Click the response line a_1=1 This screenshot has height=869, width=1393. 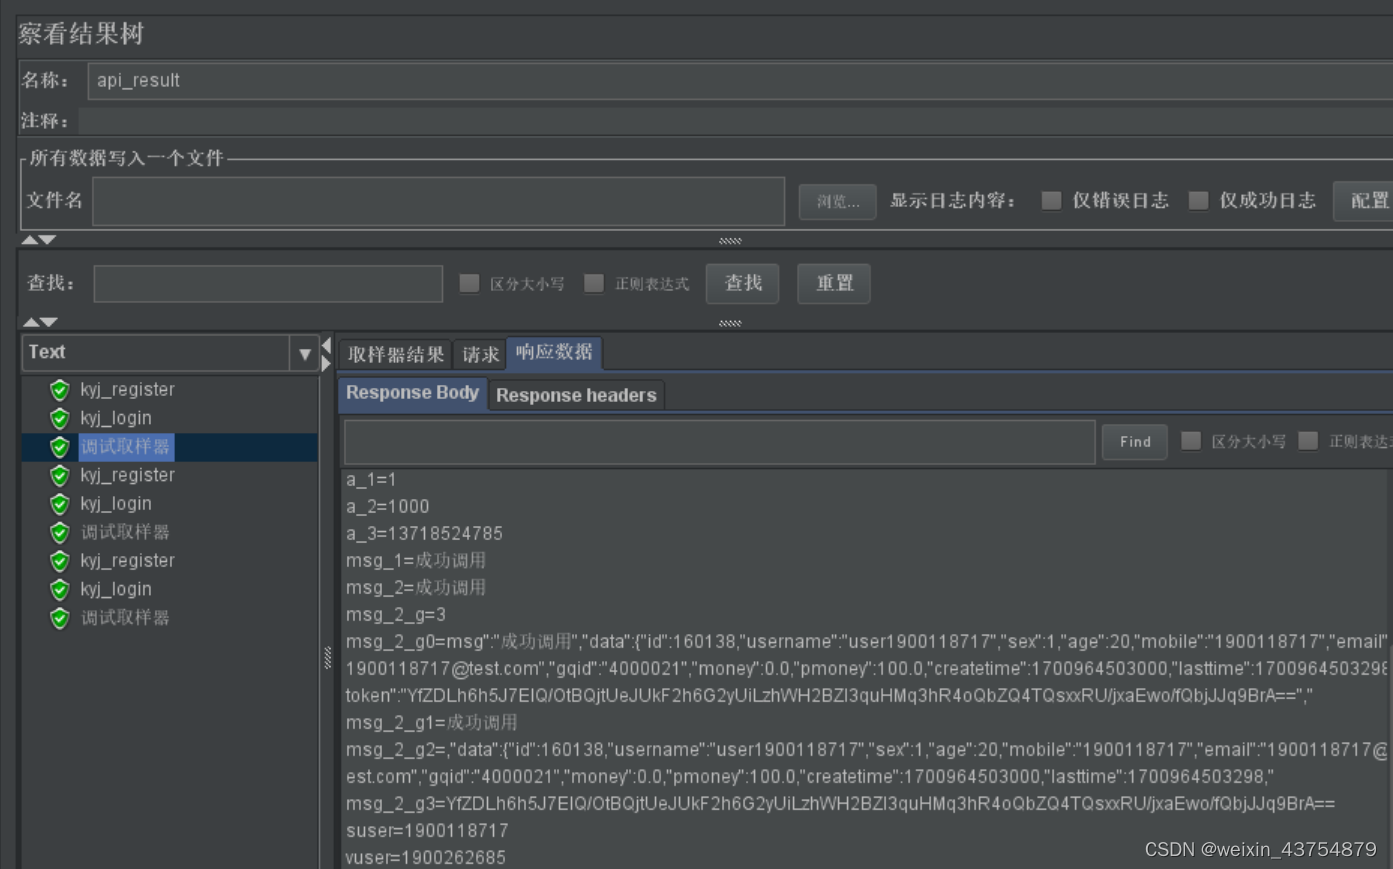click(x=371, y=480)
